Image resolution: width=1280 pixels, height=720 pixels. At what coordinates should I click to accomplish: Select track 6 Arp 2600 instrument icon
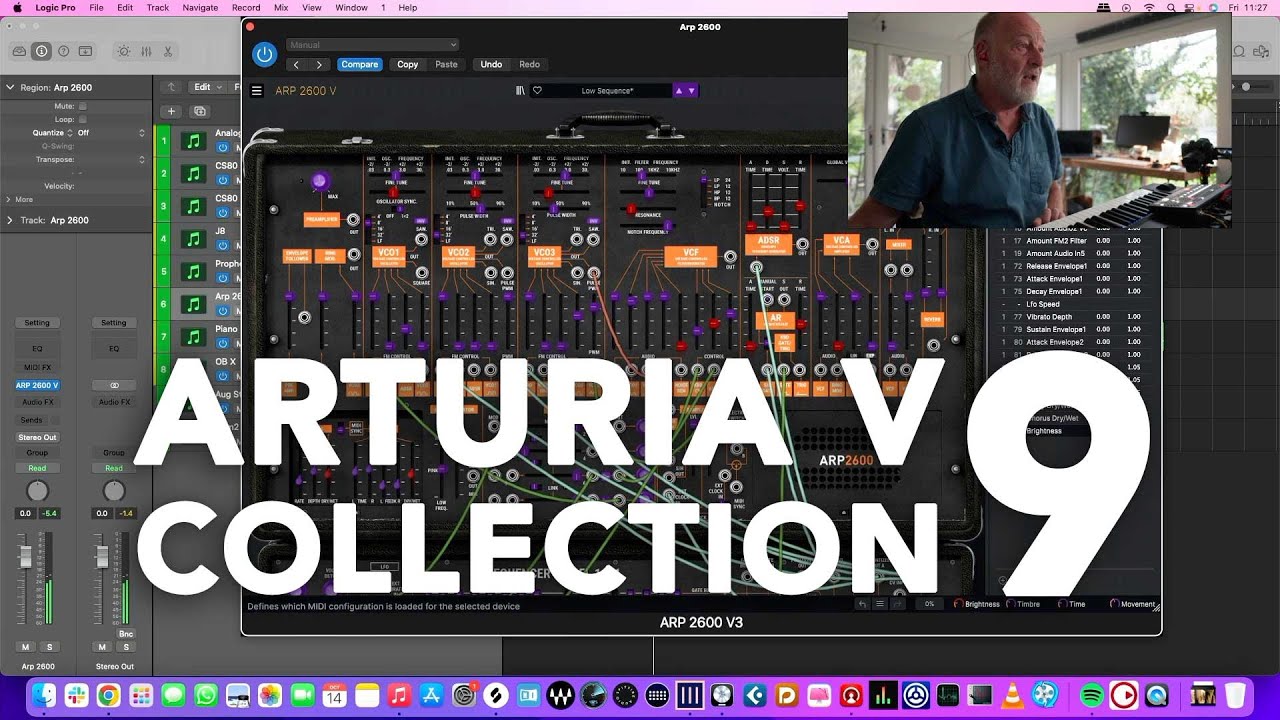194,304
